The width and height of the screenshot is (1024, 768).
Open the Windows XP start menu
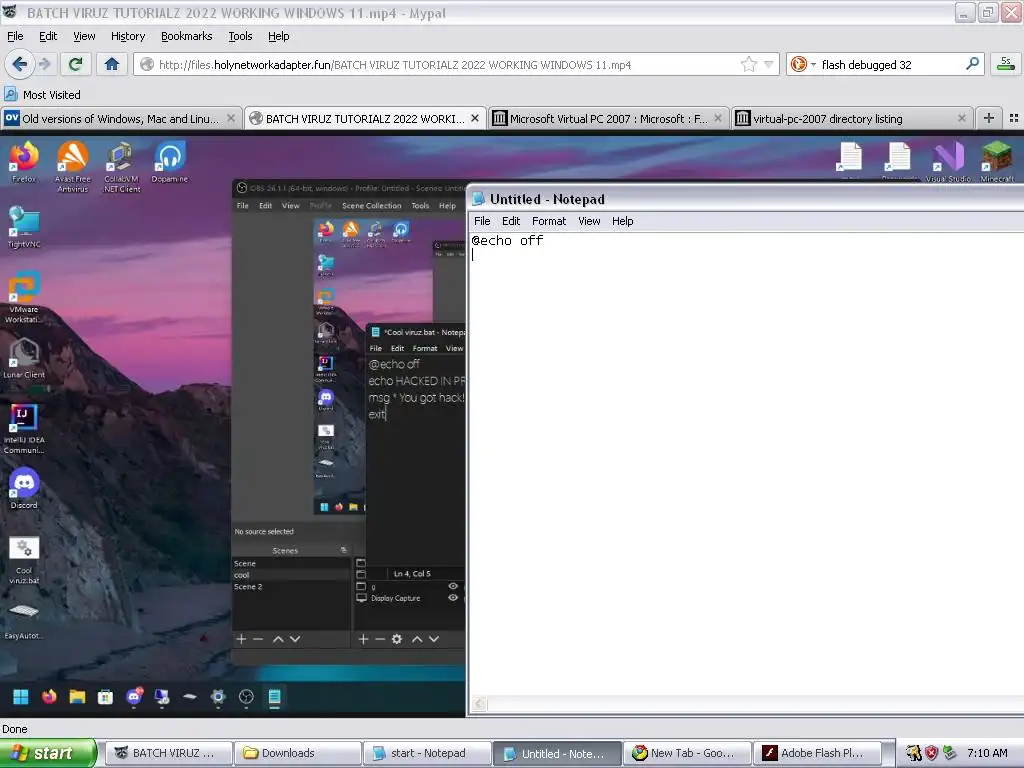(48, 753)
